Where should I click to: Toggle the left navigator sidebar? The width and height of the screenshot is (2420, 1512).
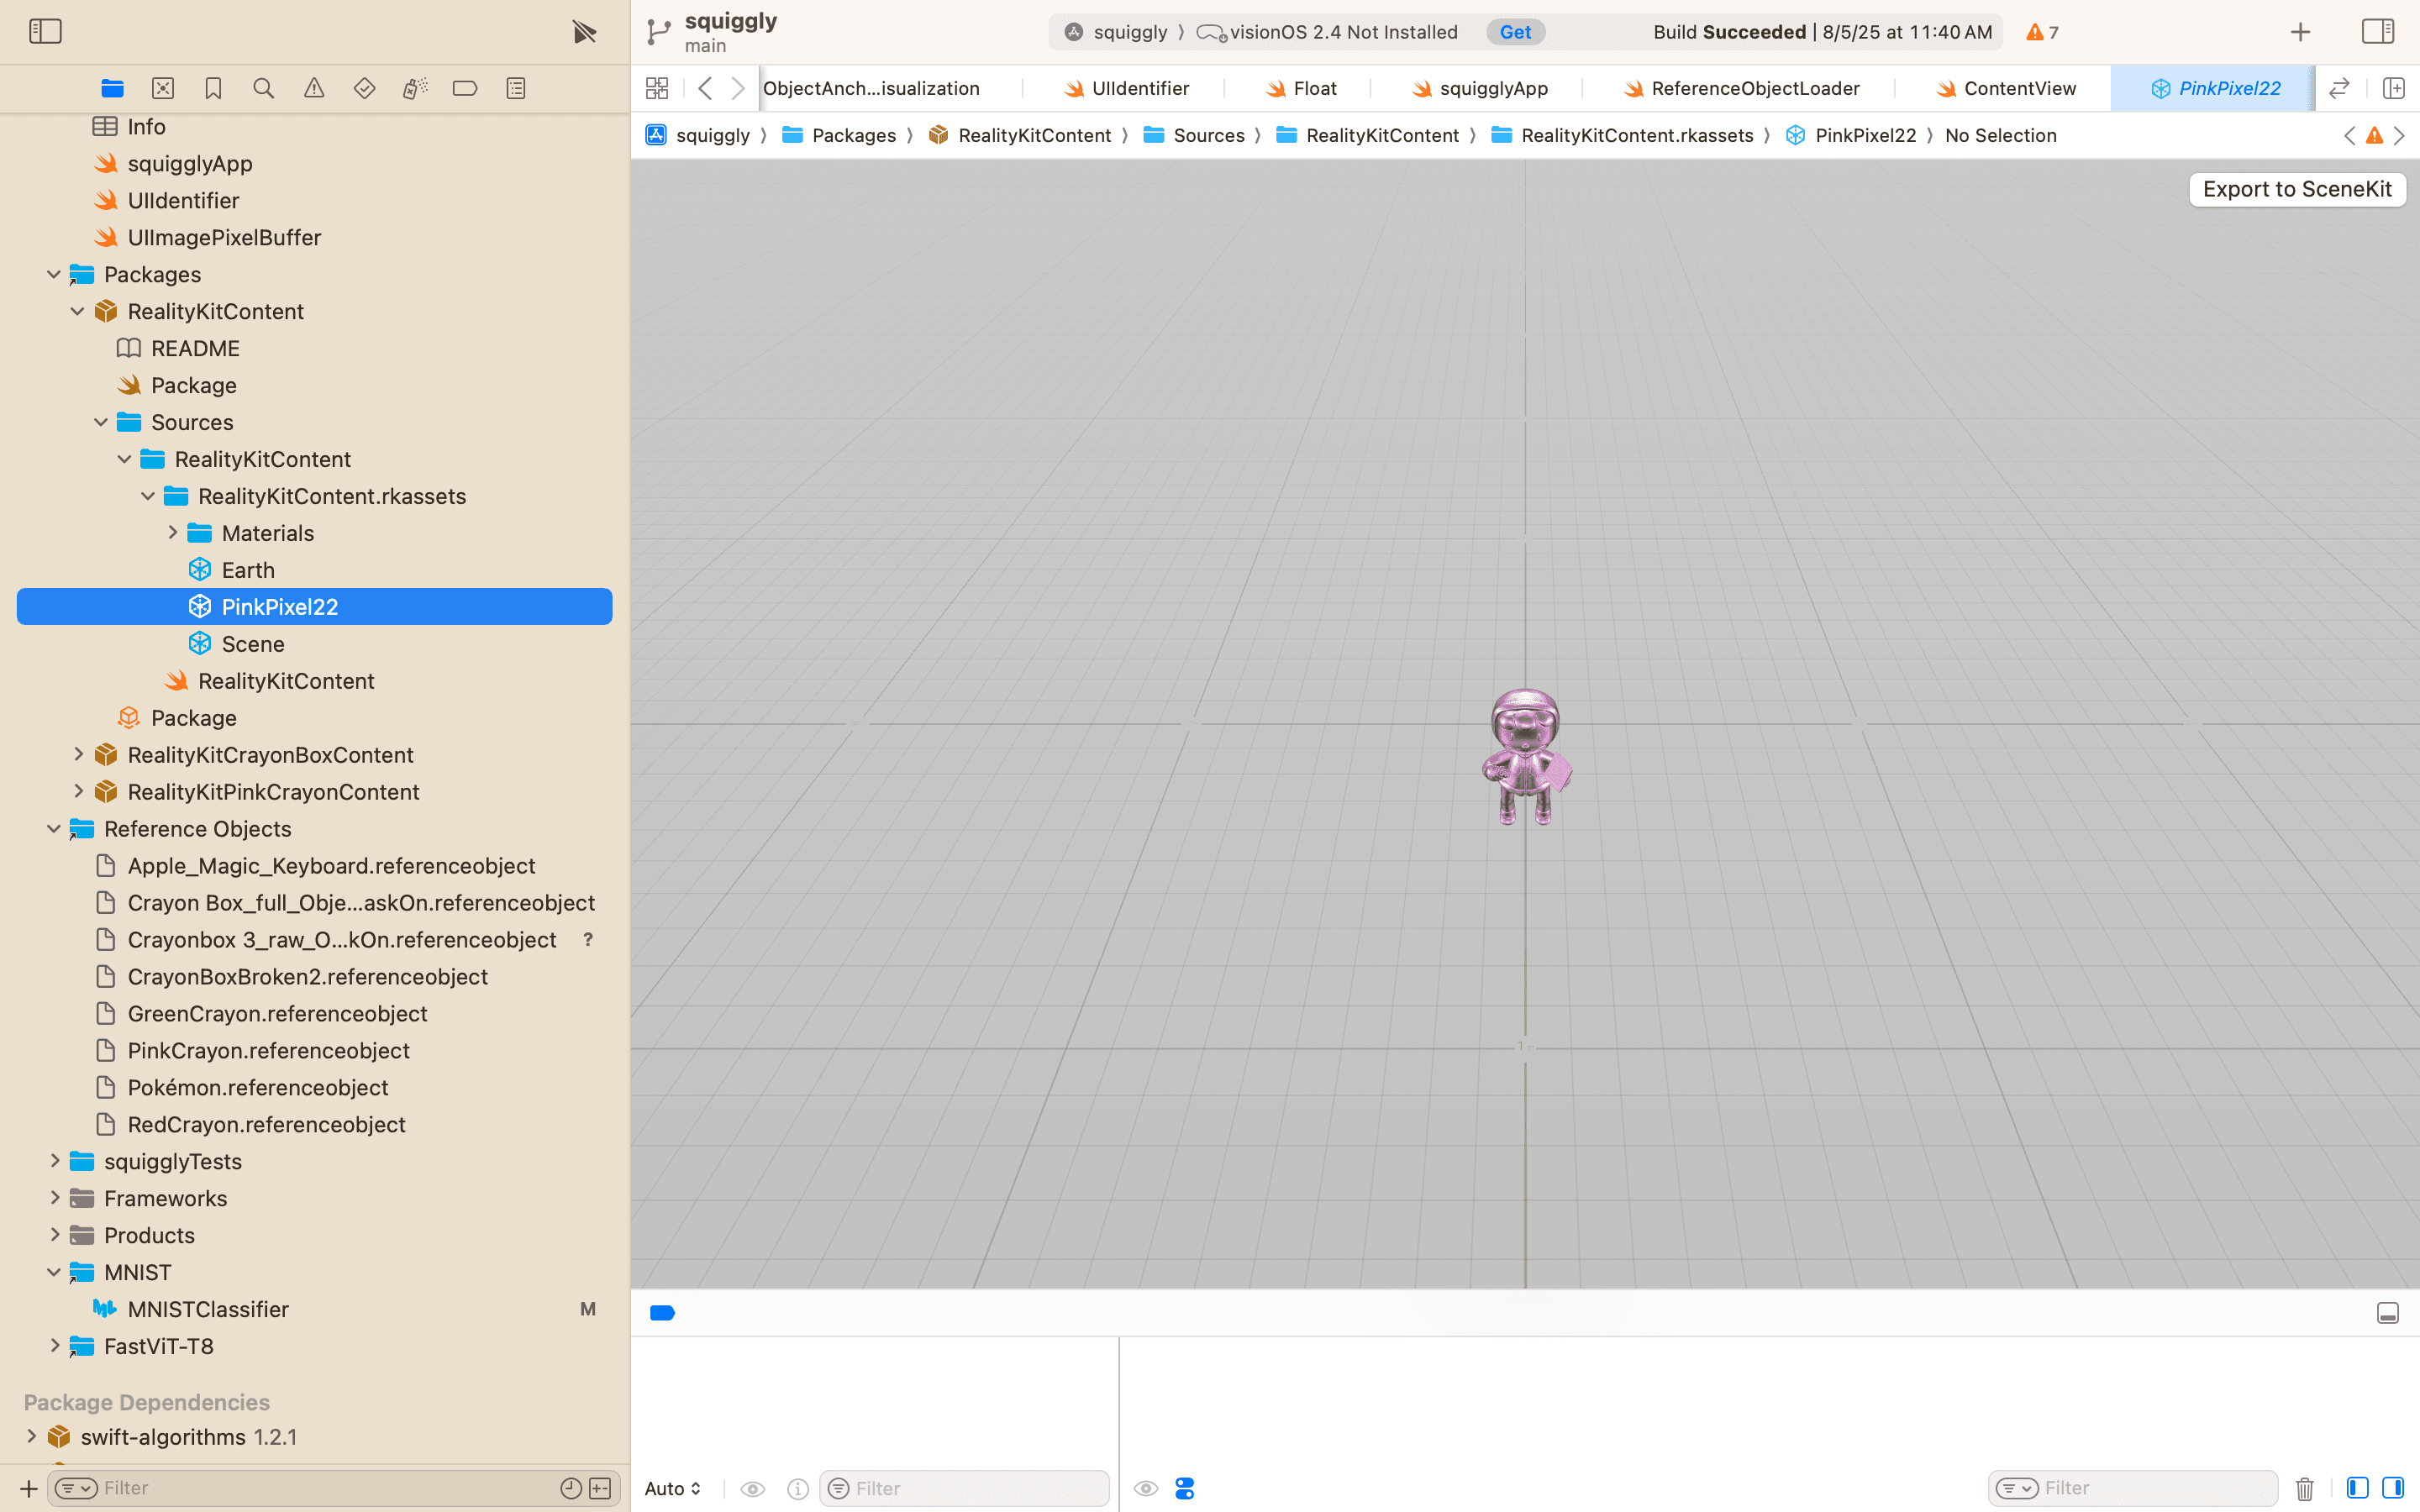pyautogui.click(x=45, y=31)
